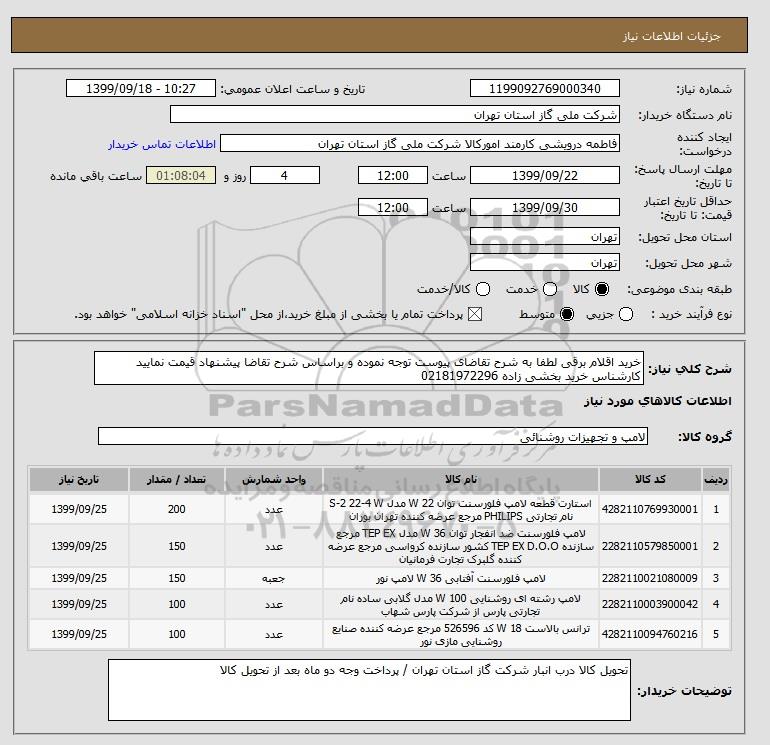
Task: Click the response deadline time field 12:00
Action: point(393,175)
